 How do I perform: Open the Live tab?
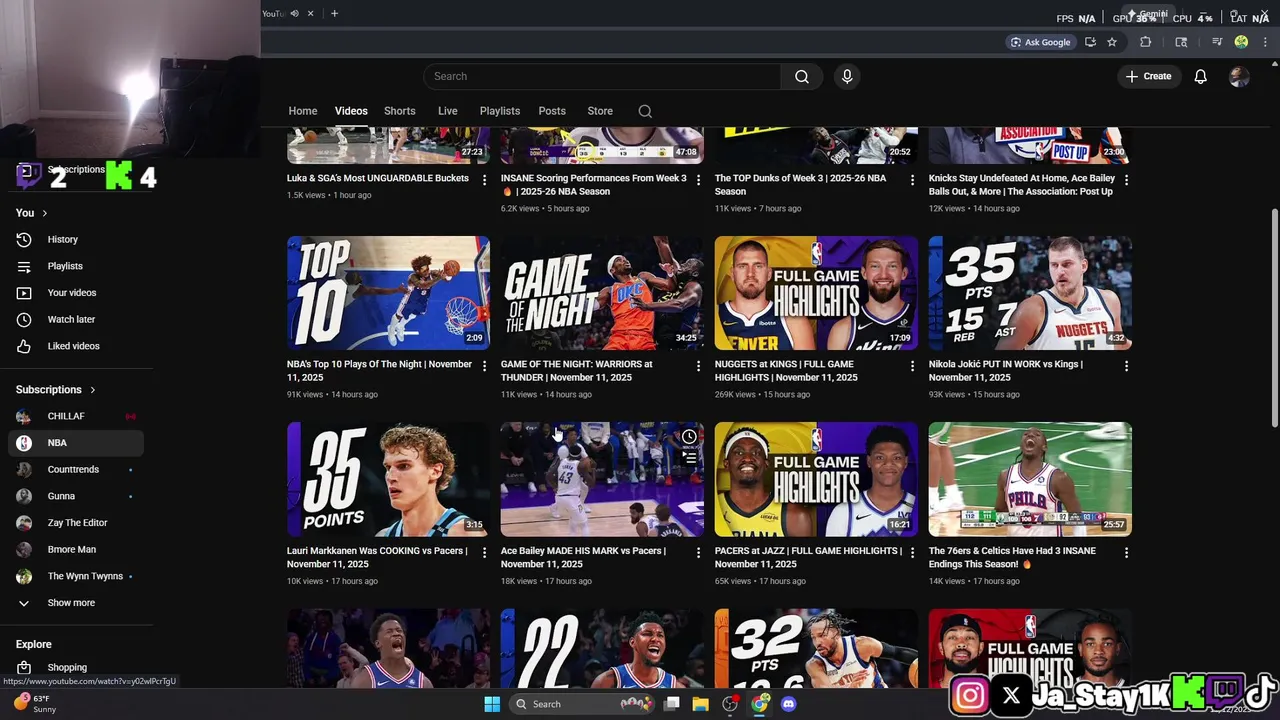[x=447, y=111]
